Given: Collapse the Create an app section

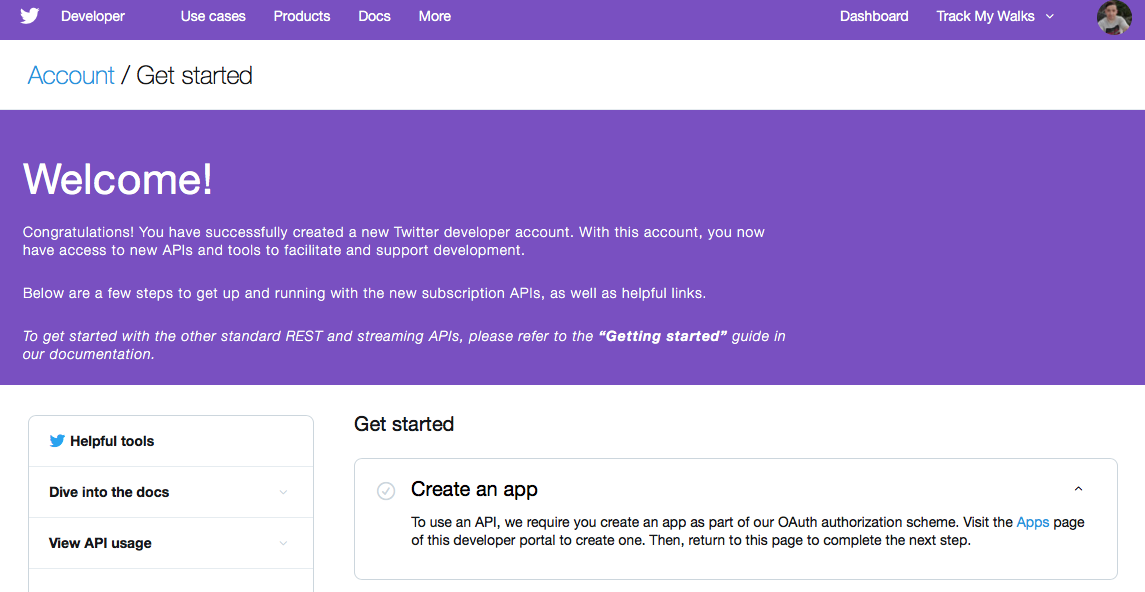Looking at the screenshot, I should click(1078, 489).
